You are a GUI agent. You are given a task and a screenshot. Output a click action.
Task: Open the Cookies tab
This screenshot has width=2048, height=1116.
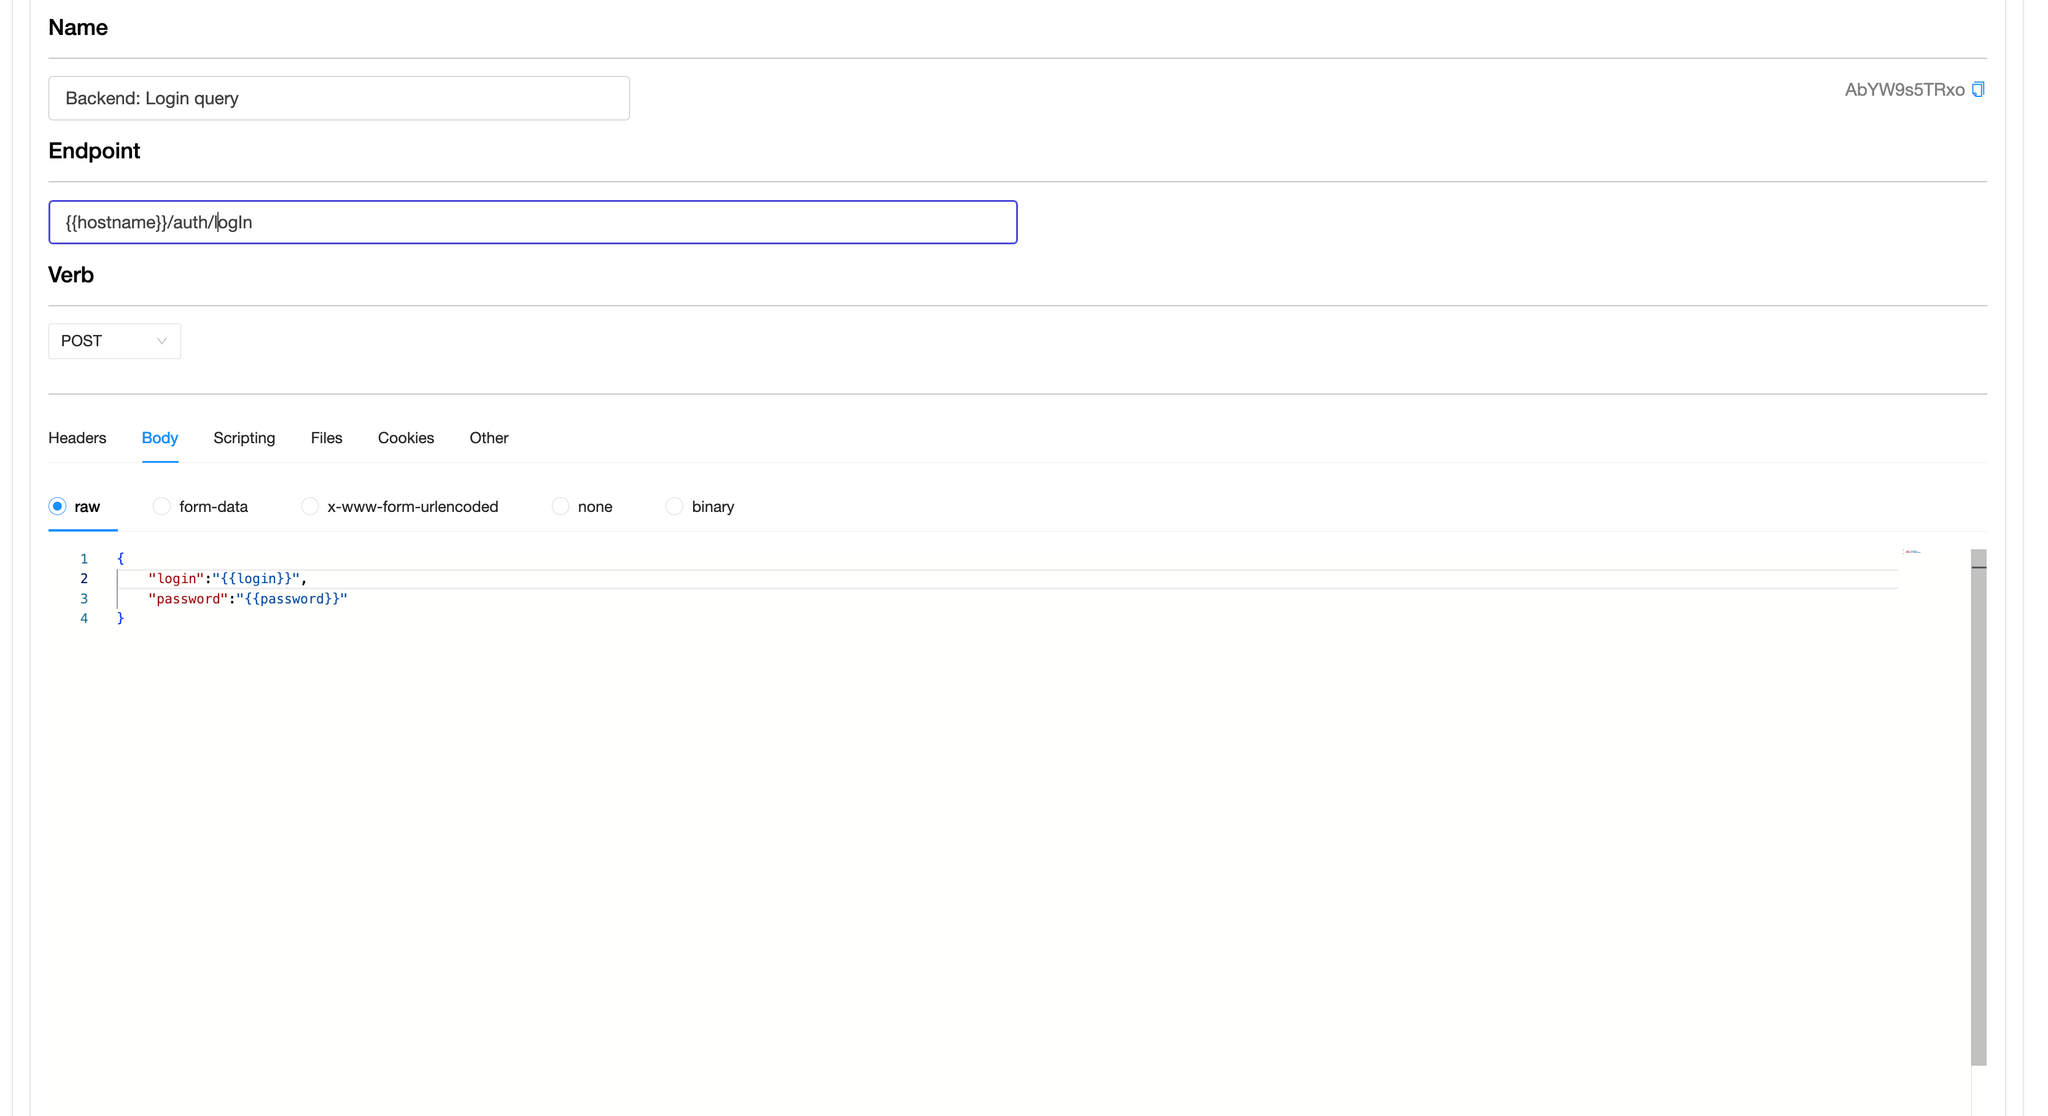405,438
